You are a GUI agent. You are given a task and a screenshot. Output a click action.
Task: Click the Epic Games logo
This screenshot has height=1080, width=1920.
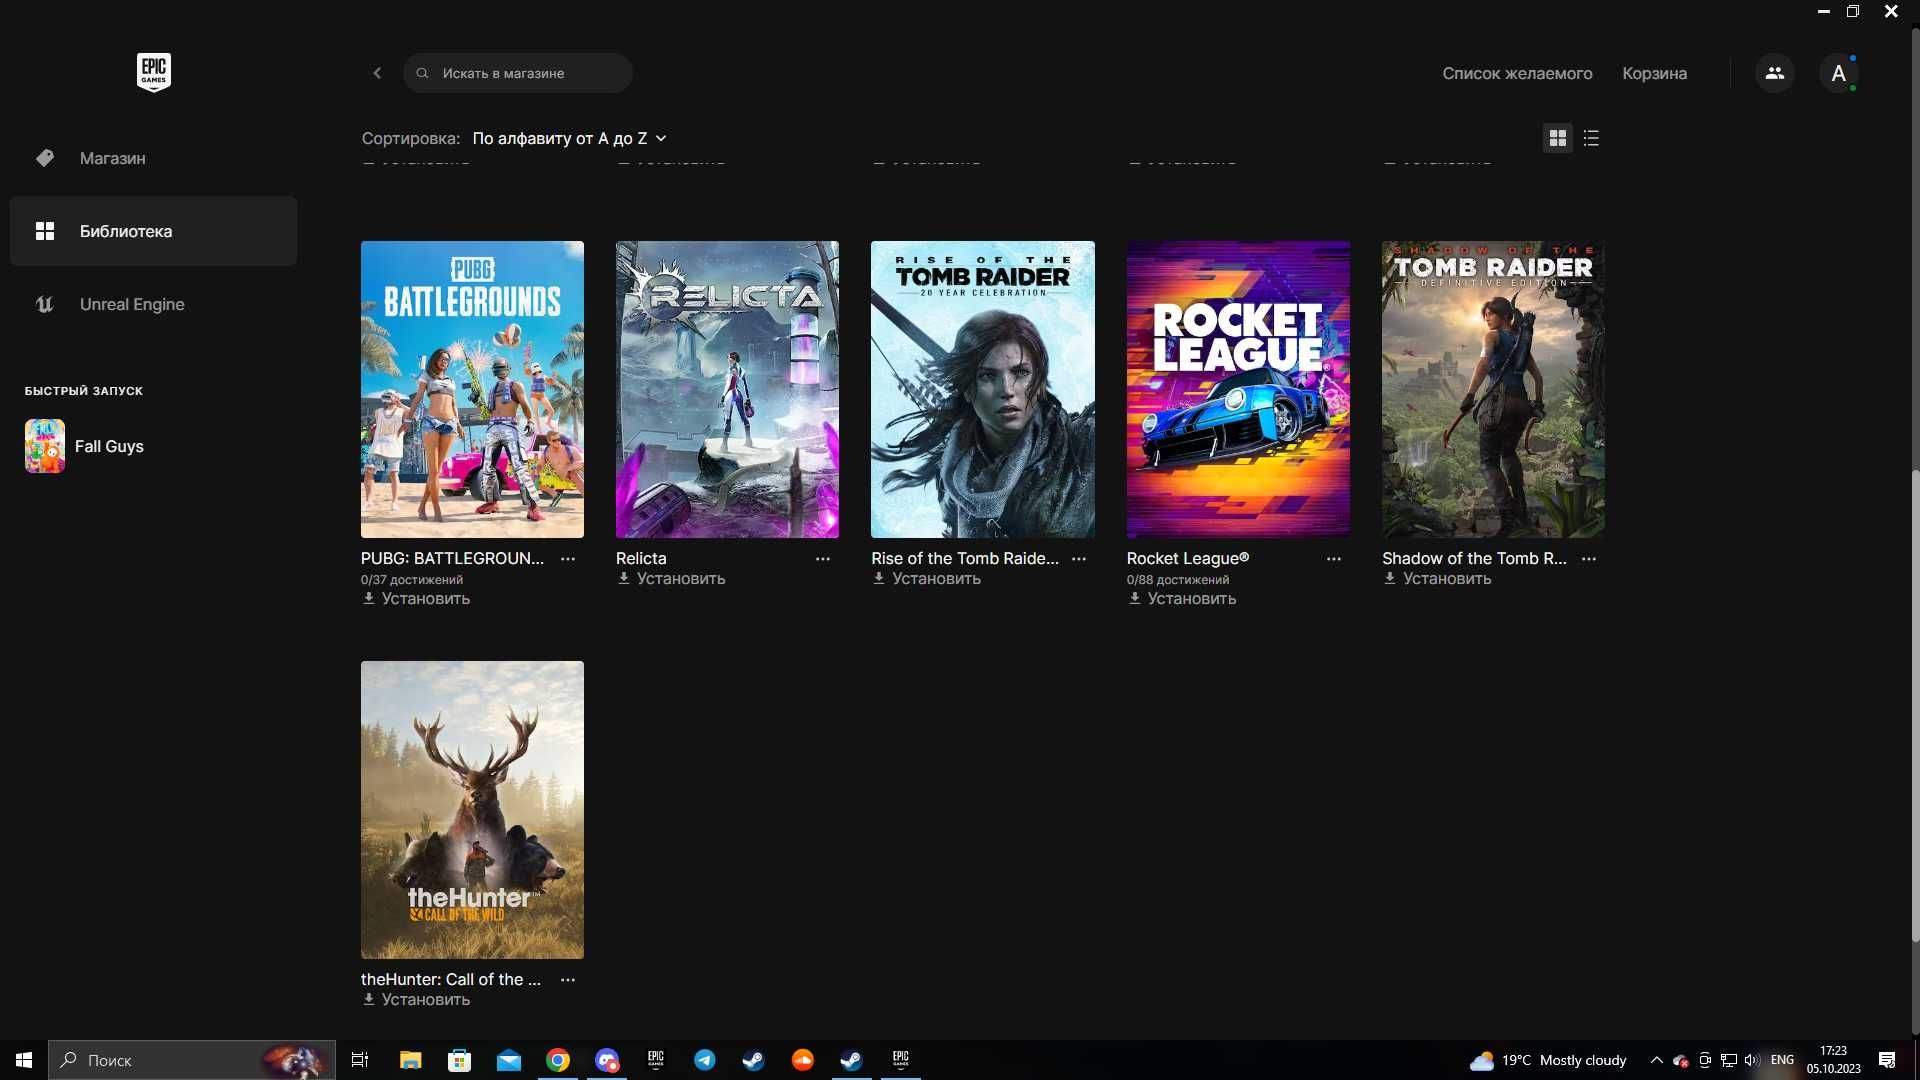click(153, 72)
